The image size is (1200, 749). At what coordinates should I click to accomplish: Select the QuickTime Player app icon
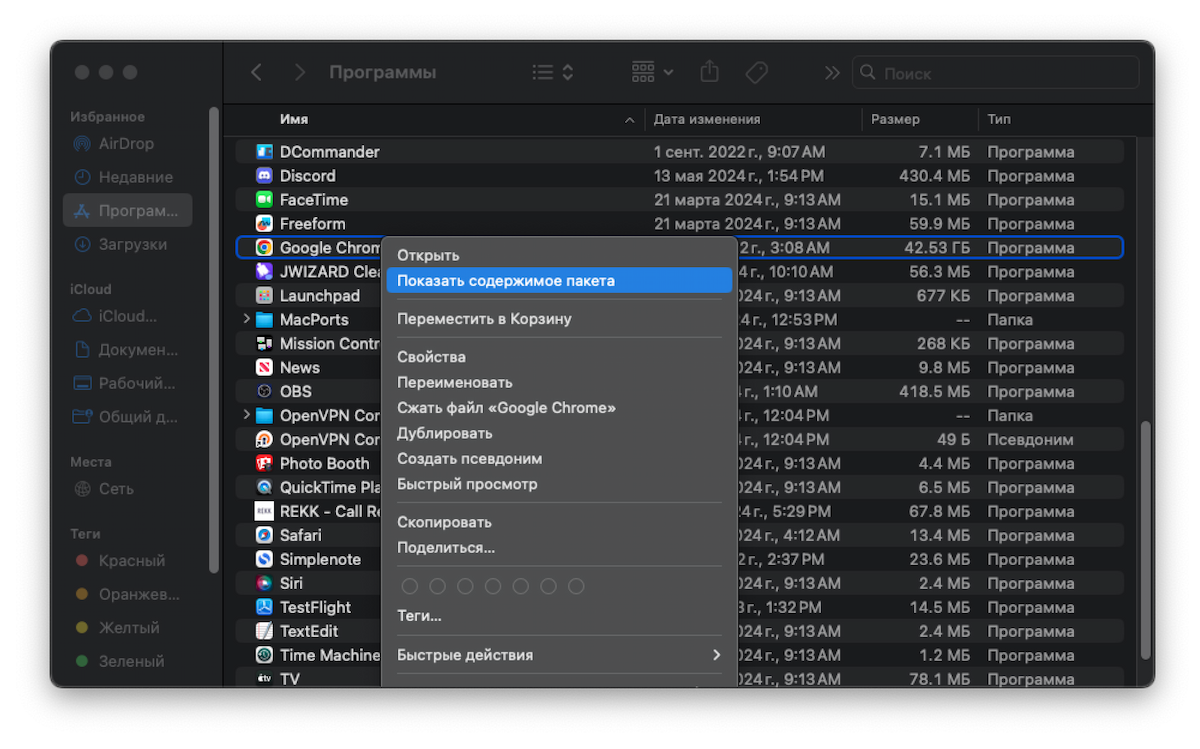264,488
